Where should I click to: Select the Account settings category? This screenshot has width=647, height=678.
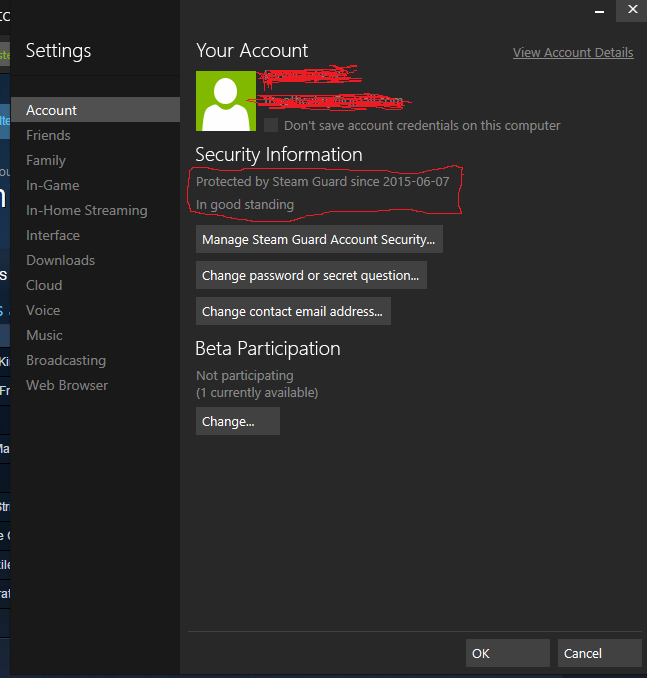point(95,110)
